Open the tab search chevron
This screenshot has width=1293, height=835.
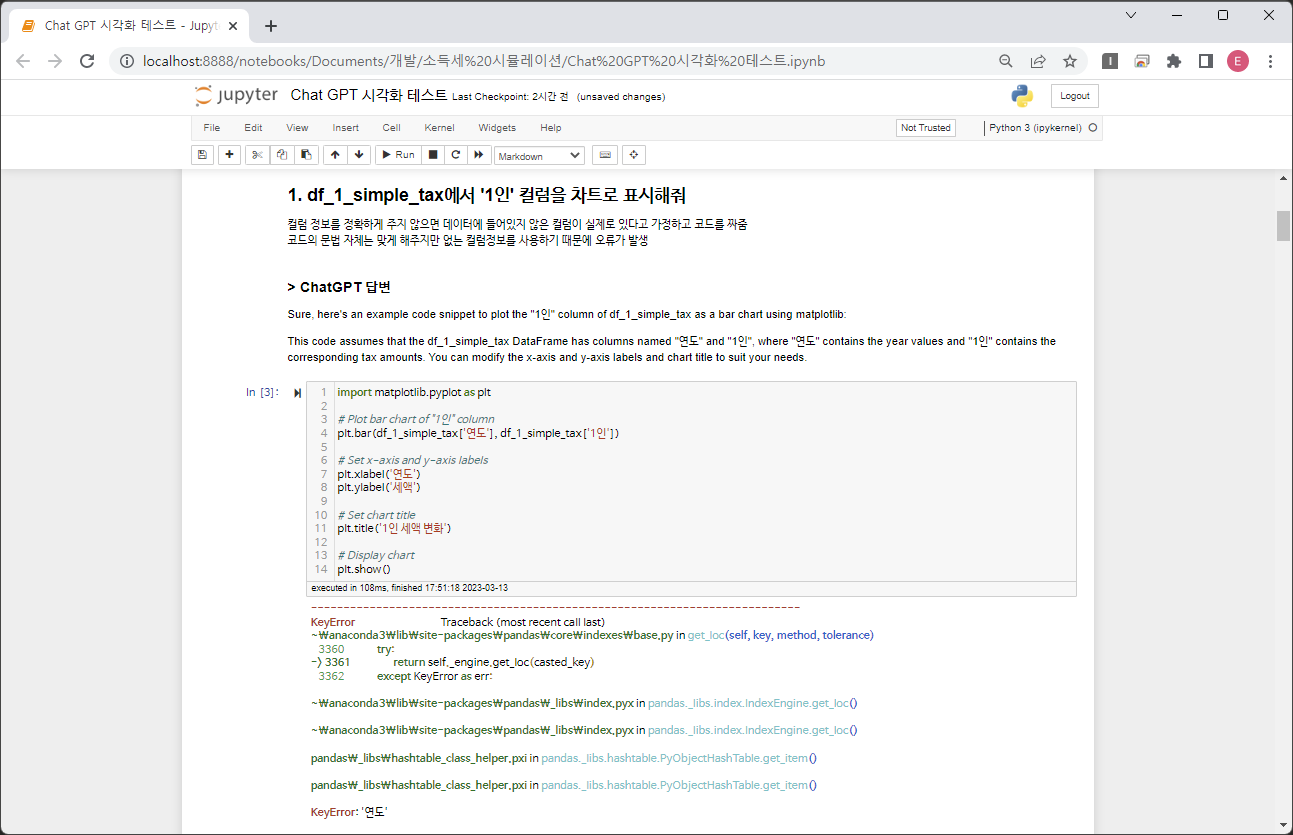1131,15
